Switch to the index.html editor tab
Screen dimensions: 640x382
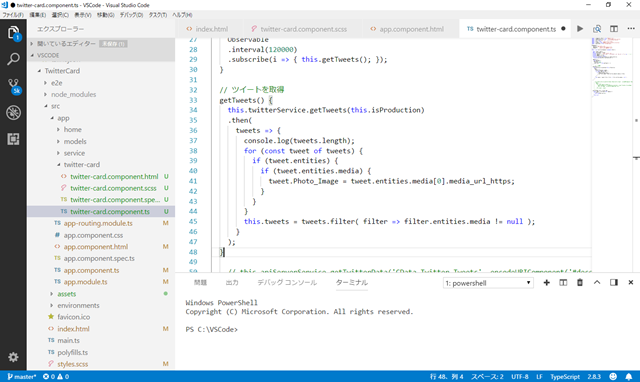(x=209, y=29)
